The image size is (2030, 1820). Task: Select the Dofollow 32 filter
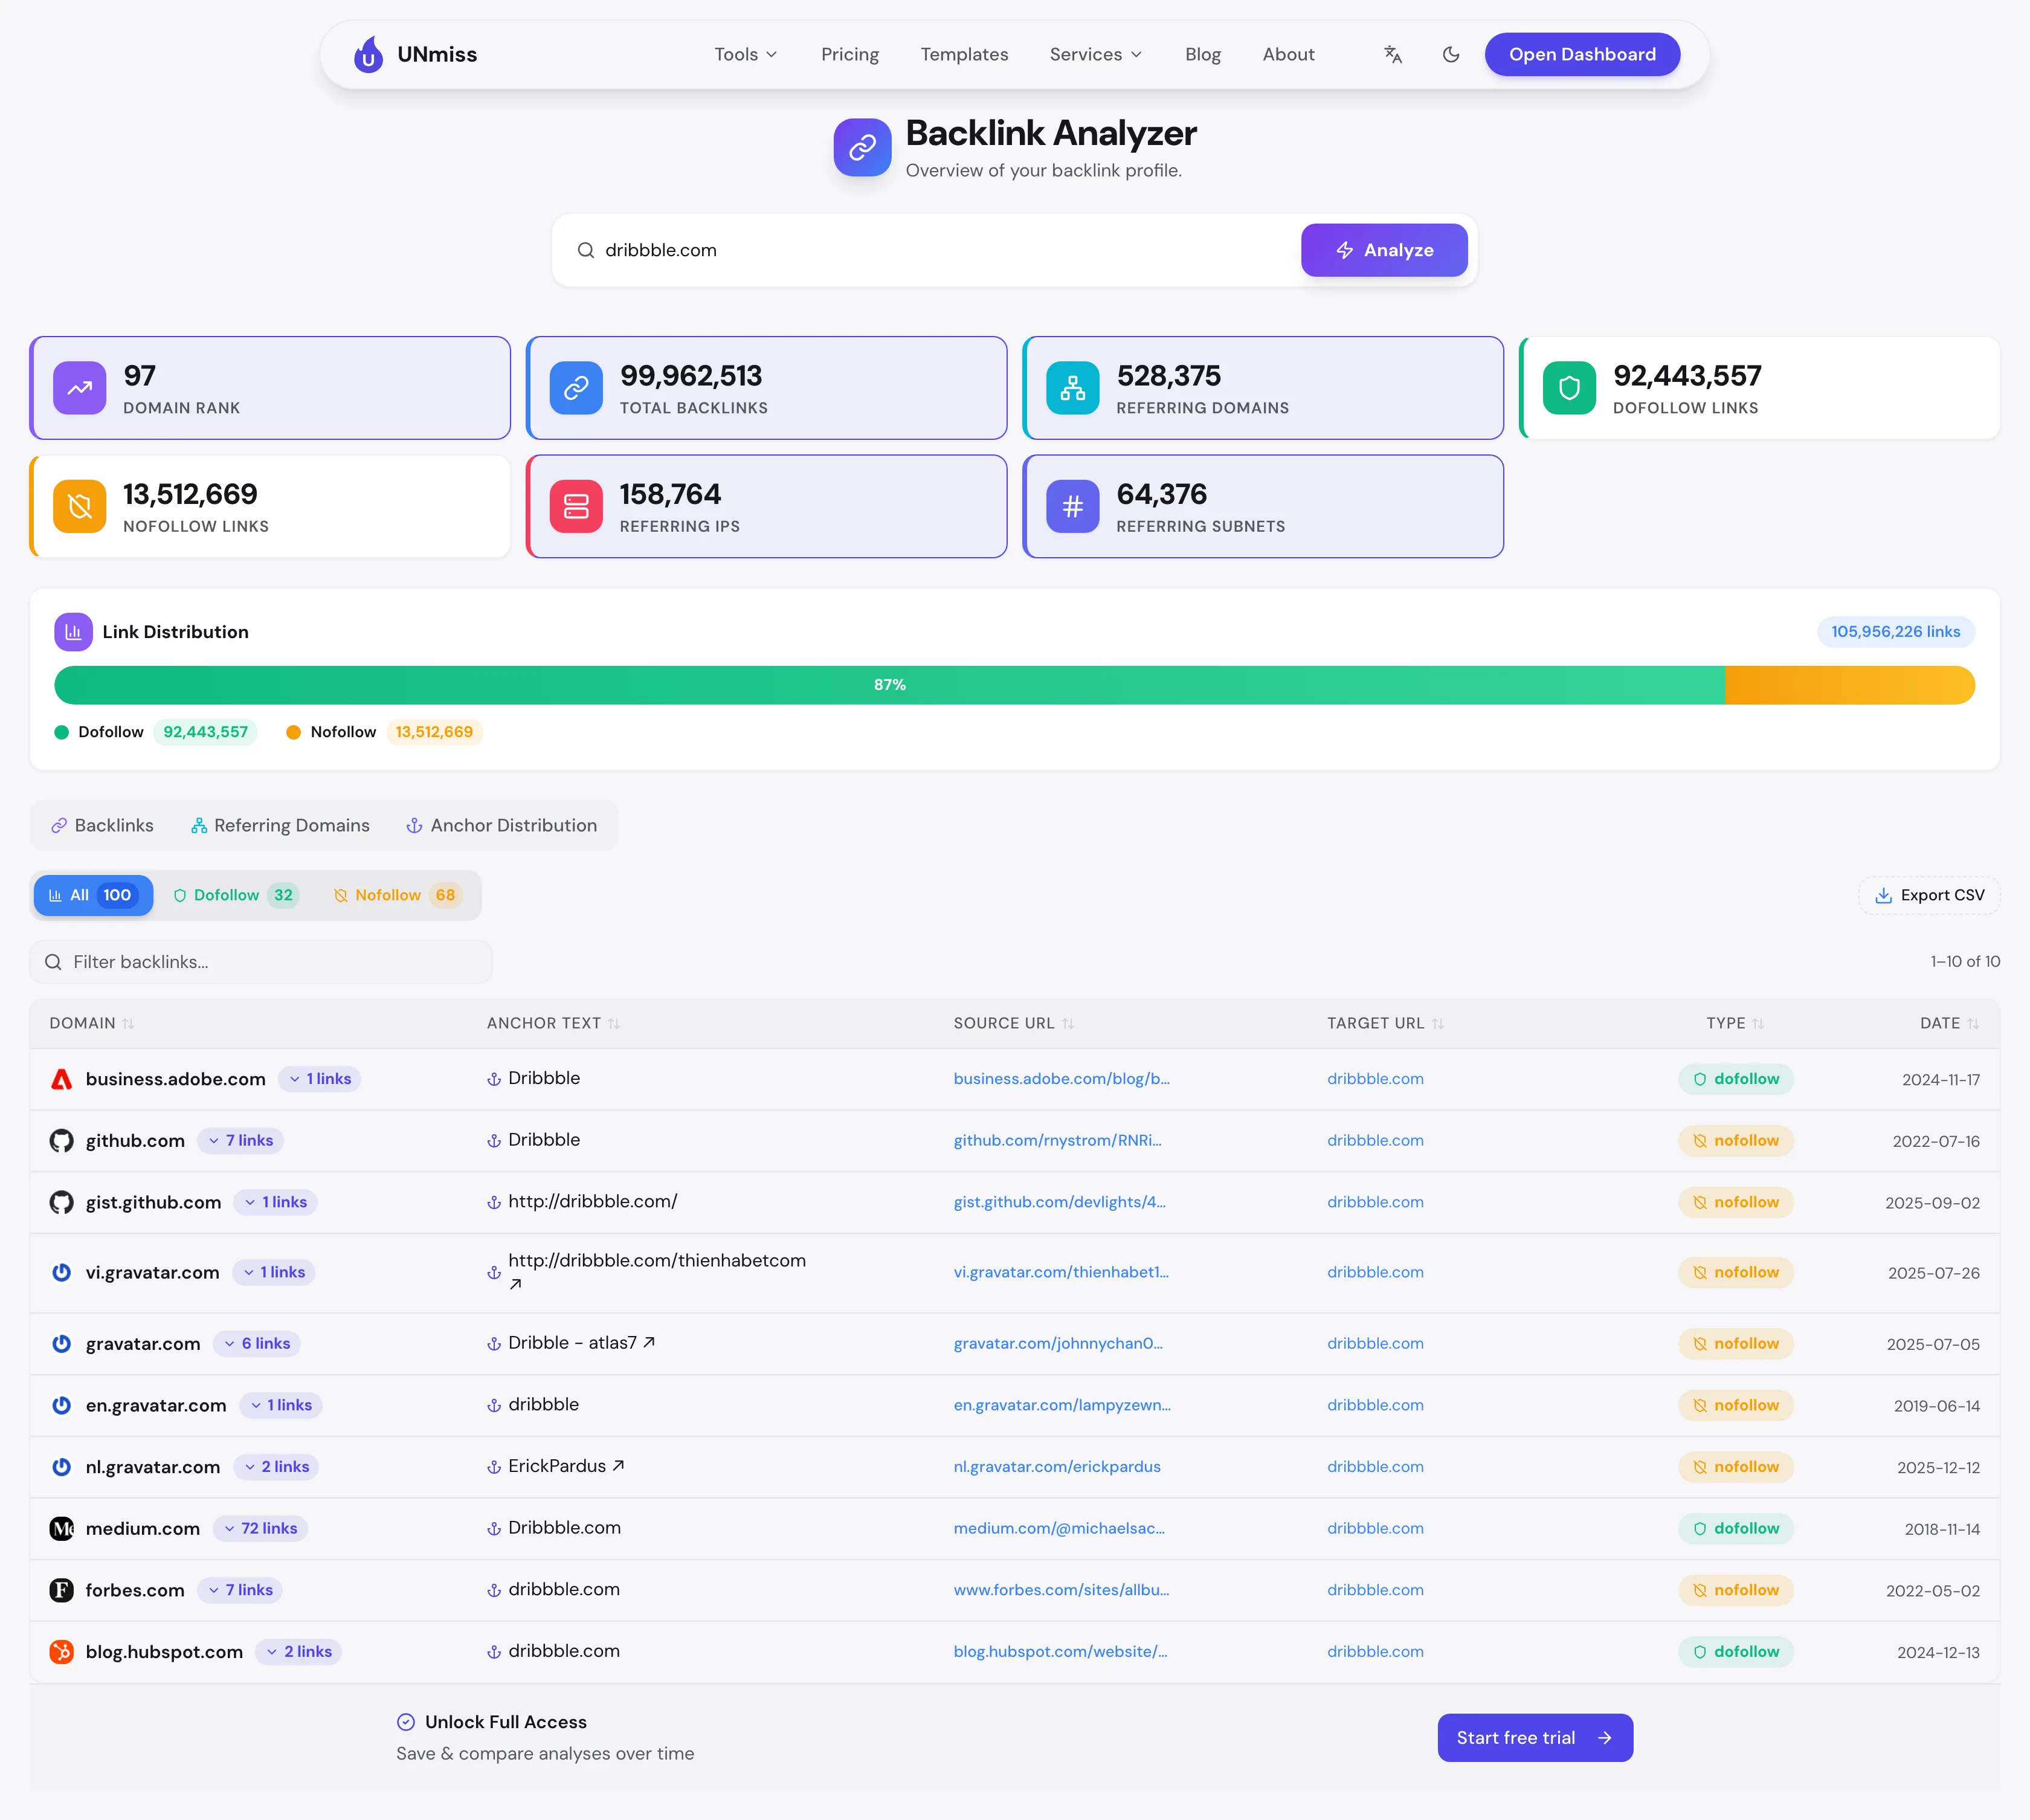(x=236, y=895)
